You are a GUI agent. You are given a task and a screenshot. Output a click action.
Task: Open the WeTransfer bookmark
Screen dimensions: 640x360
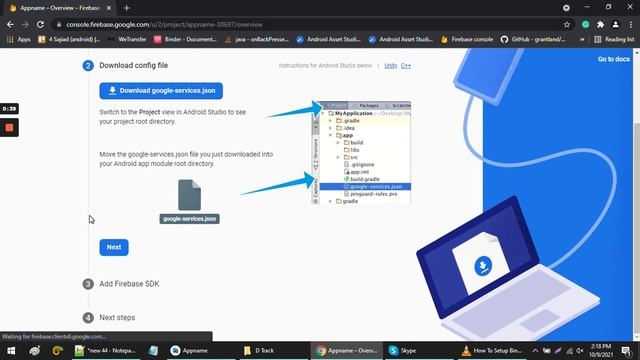(127, 39)
